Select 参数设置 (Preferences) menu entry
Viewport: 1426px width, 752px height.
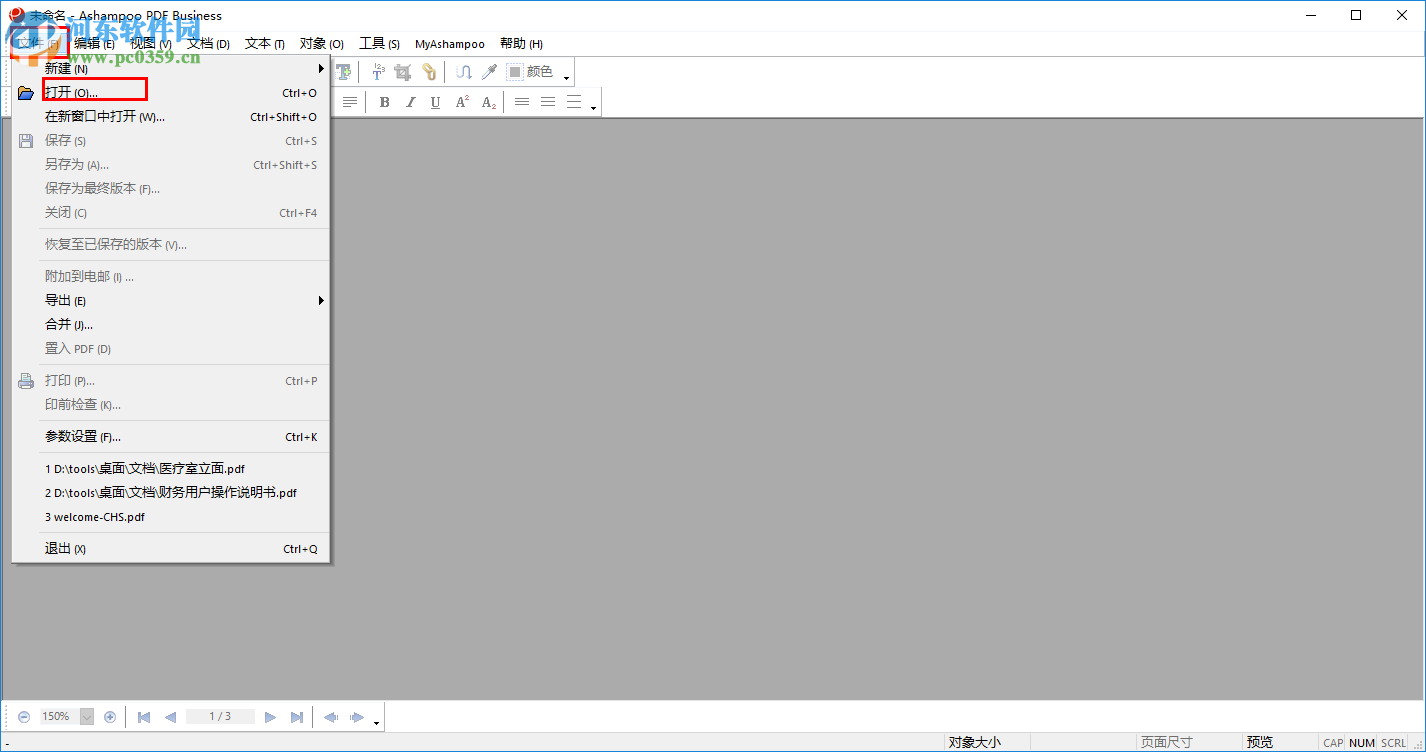coord(83,437)
